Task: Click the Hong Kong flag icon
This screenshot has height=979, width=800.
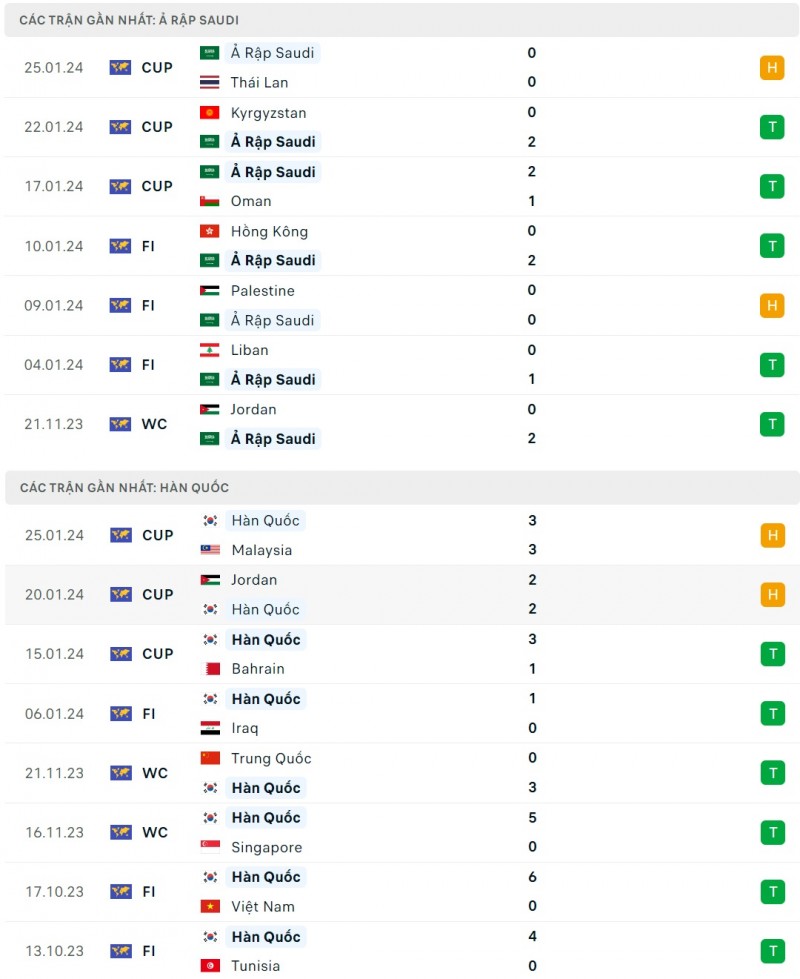Action: coord(210,231)
